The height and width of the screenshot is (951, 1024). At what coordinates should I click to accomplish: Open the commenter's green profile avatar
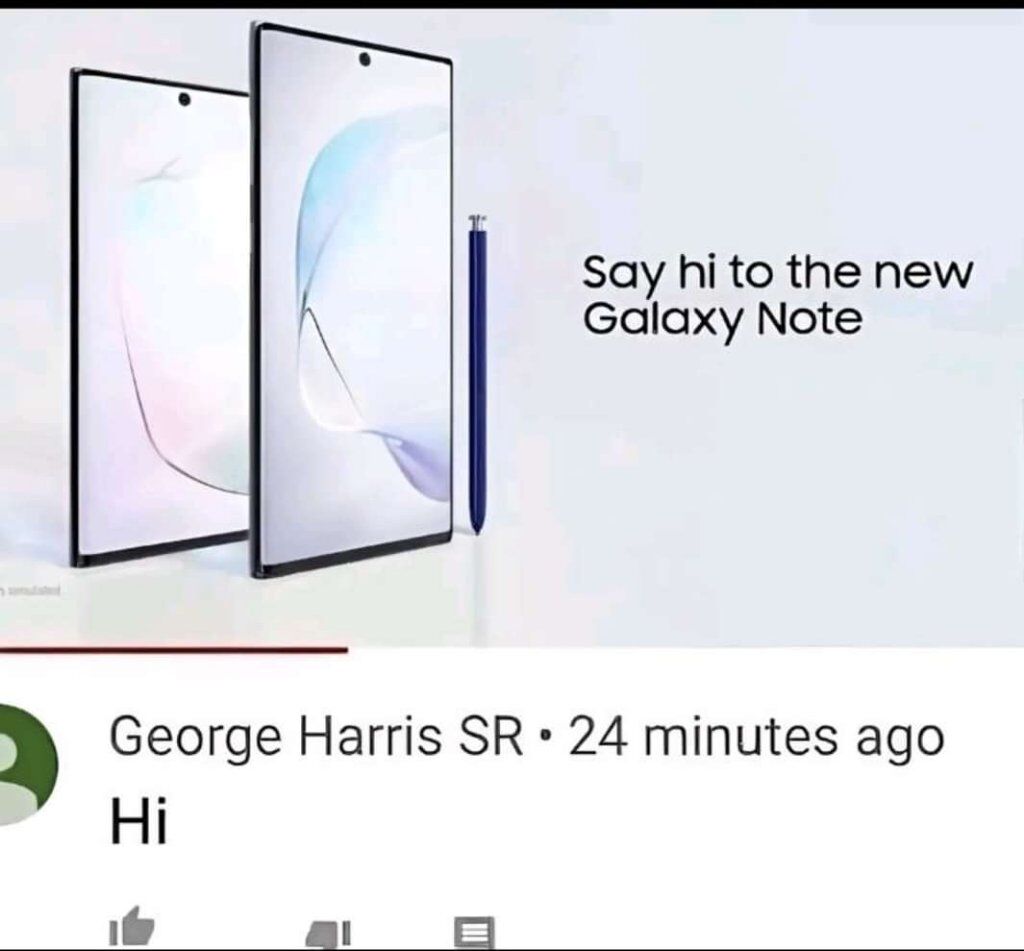[26, 764]
